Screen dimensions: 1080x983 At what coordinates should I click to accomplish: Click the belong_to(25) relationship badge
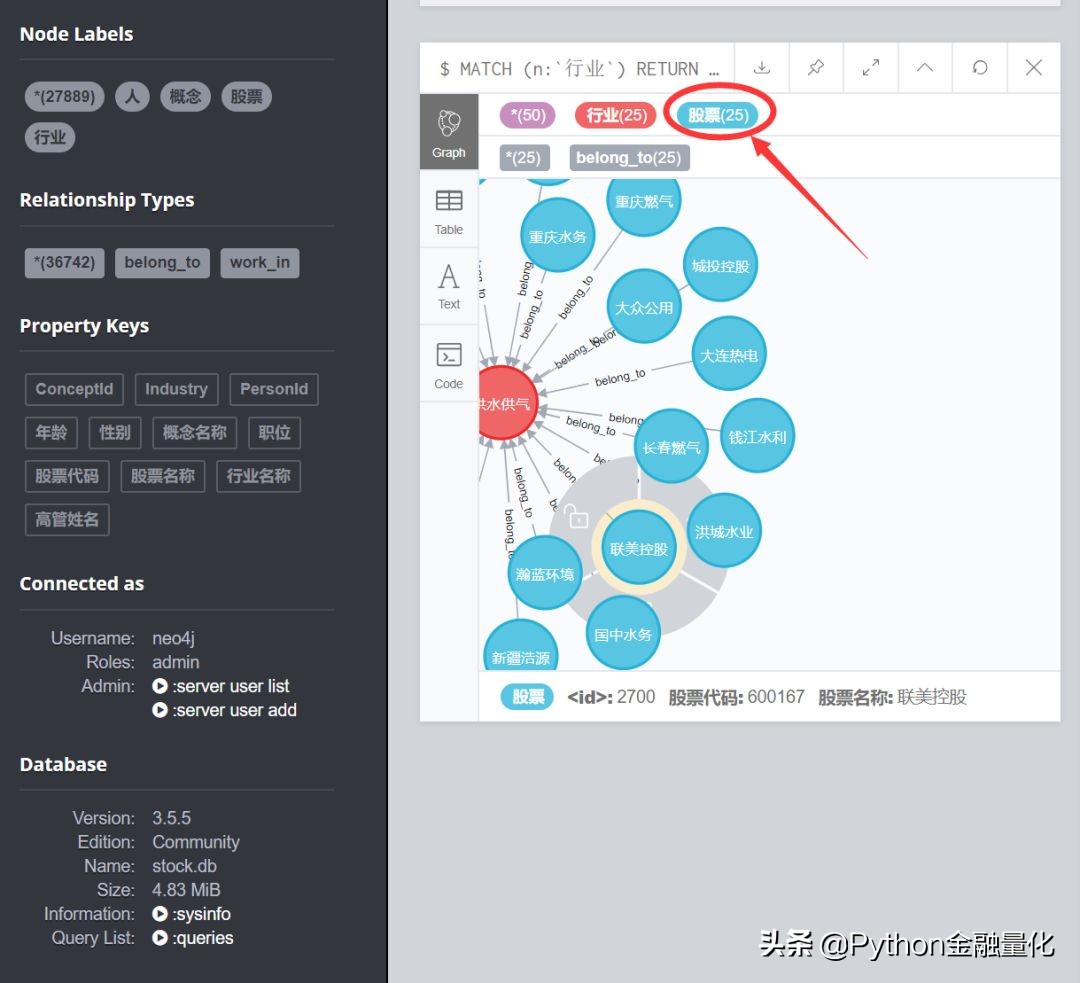click(x=629, y=158)
